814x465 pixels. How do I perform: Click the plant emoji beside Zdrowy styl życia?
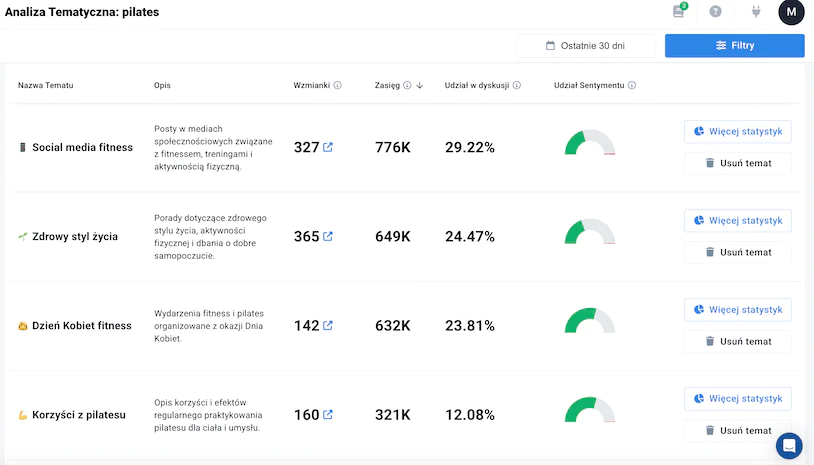point(22,237)
